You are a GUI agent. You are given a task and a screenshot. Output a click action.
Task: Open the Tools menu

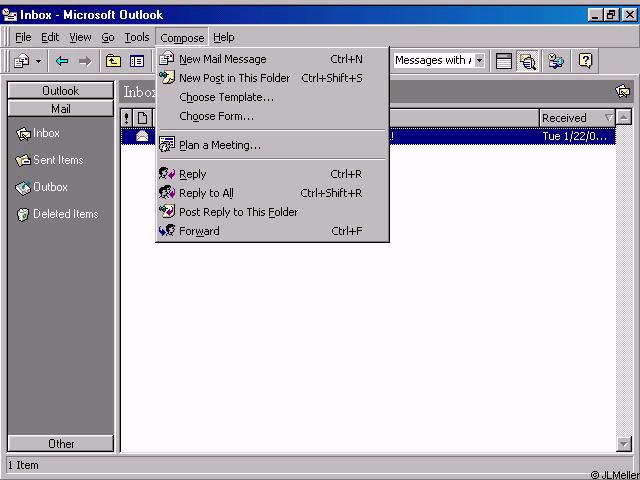click(x=137, y=38)
